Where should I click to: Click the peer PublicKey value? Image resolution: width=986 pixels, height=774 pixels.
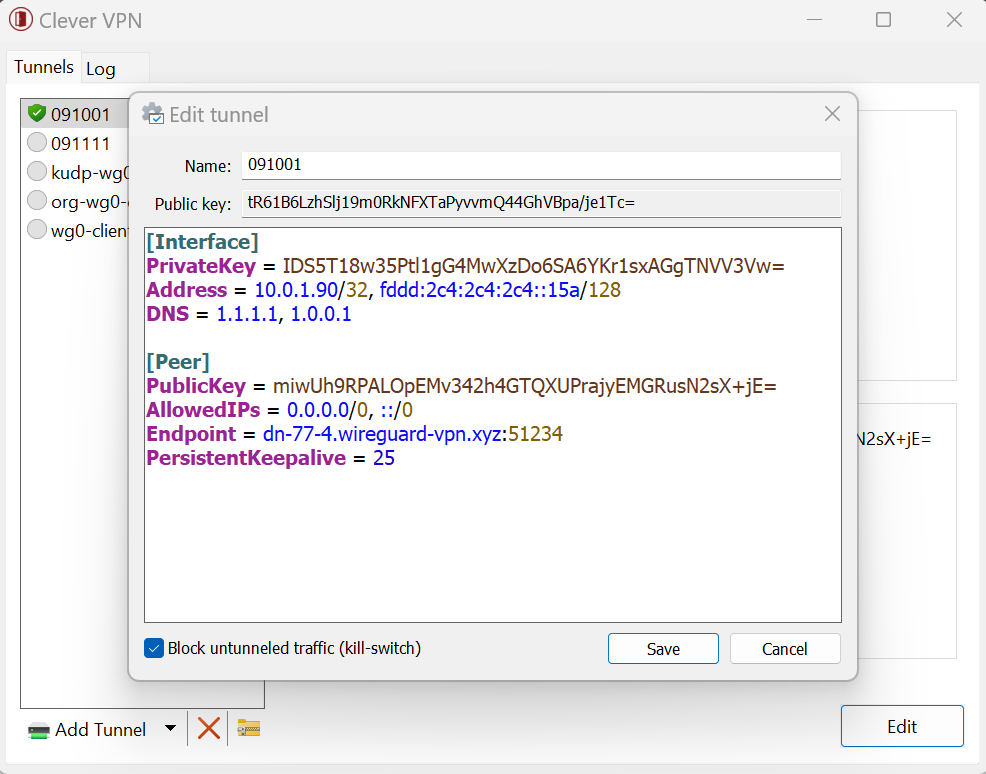pyautogui.click(x=524, y=386)
